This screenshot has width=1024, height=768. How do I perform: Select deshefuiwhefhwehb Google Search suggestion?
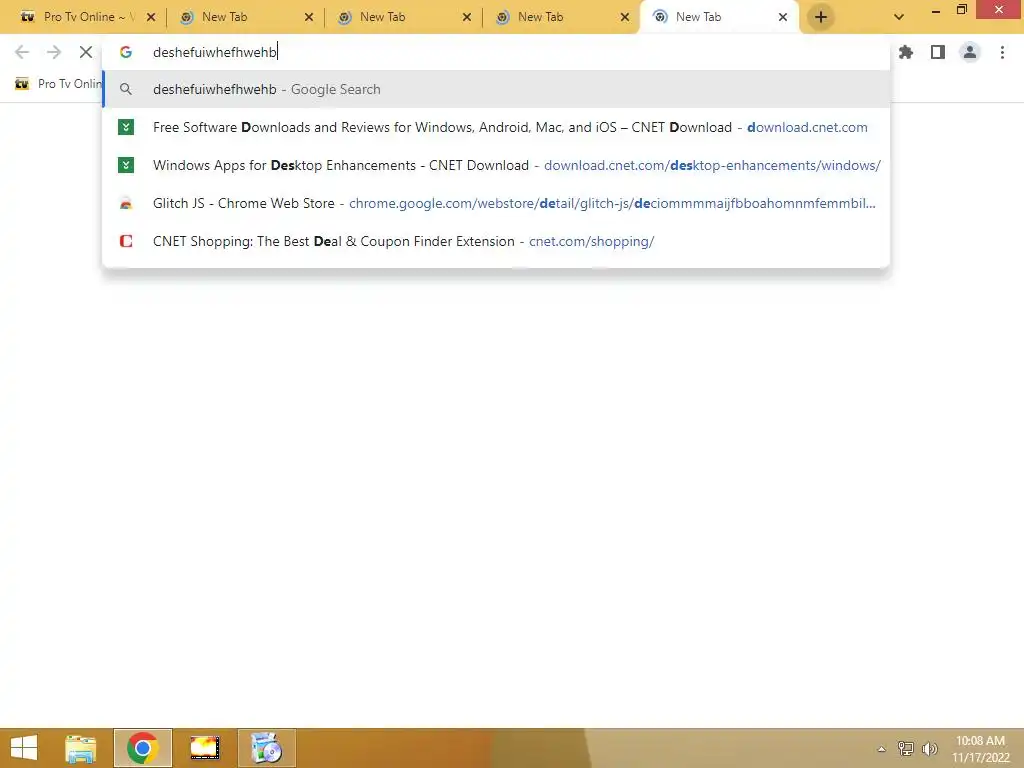[496, 89]
